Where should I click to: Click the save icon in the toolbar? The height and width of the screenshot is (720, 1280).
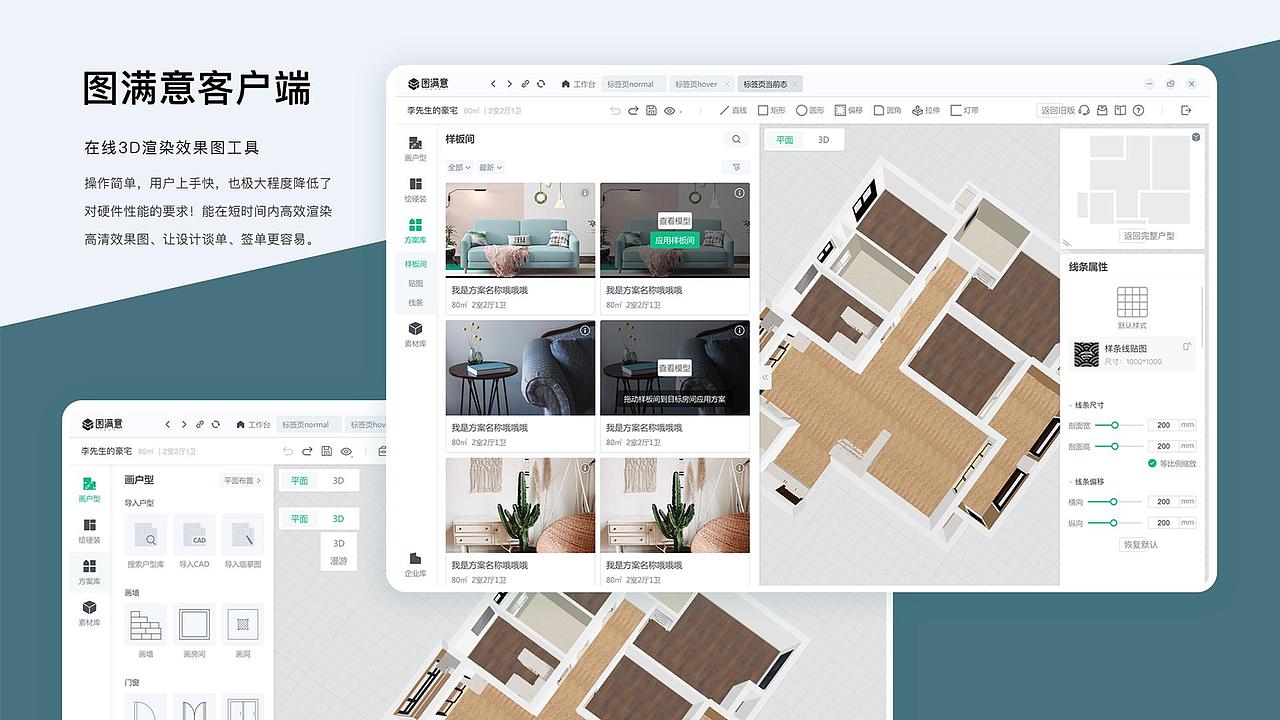(x=650, y=110)
